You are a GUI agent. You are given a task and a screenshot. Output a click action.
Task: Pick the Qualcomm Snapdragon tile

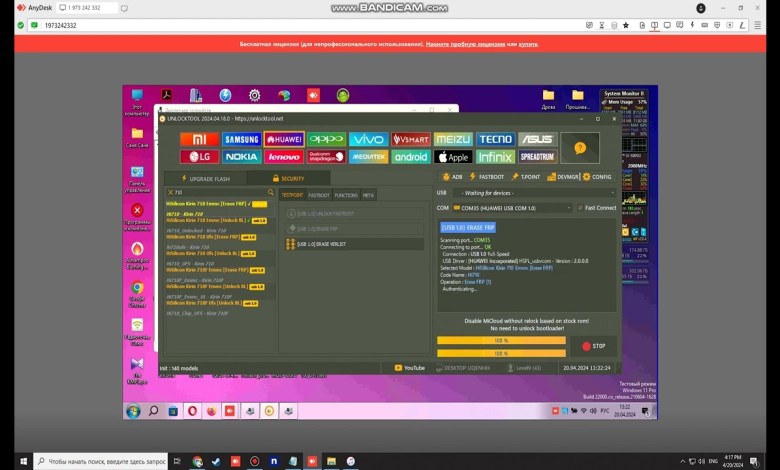326,157
